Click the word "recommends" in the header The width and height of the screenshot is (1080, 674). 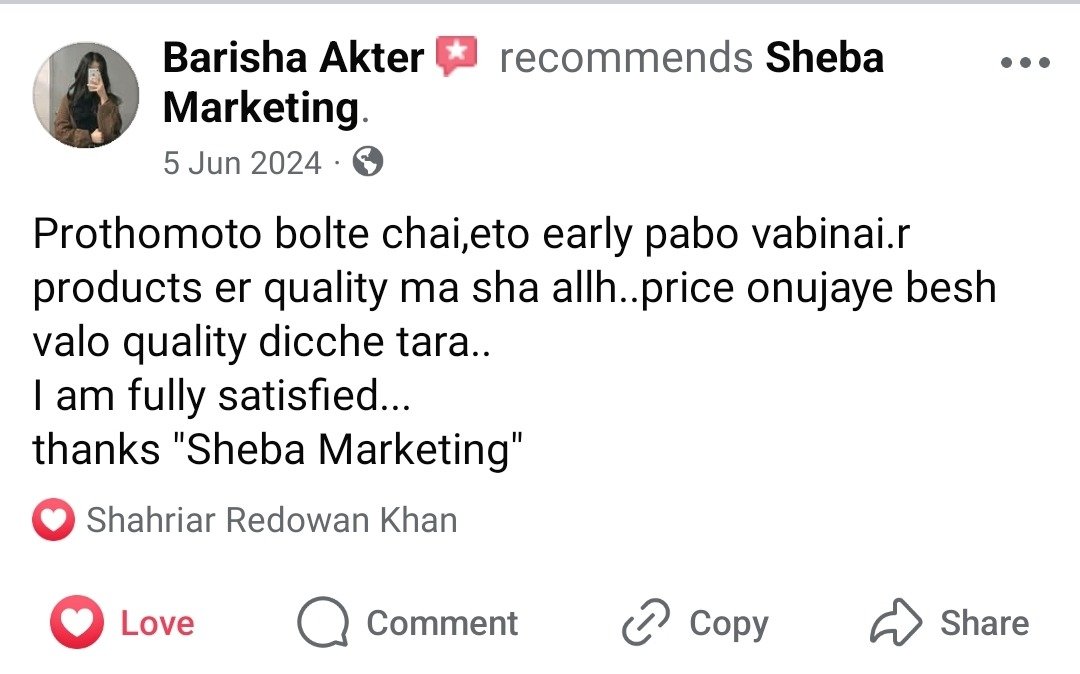tap(626, 58)
